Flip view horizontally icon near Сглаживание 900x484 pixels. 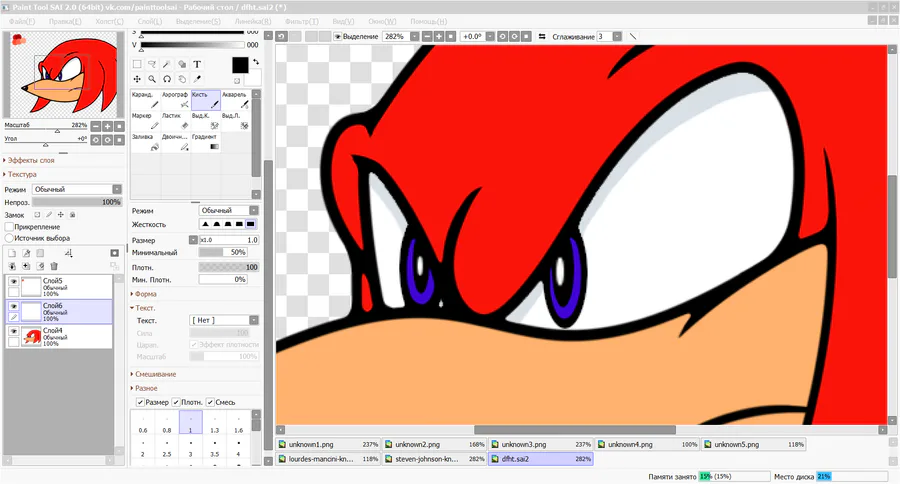tap(542, 36)
